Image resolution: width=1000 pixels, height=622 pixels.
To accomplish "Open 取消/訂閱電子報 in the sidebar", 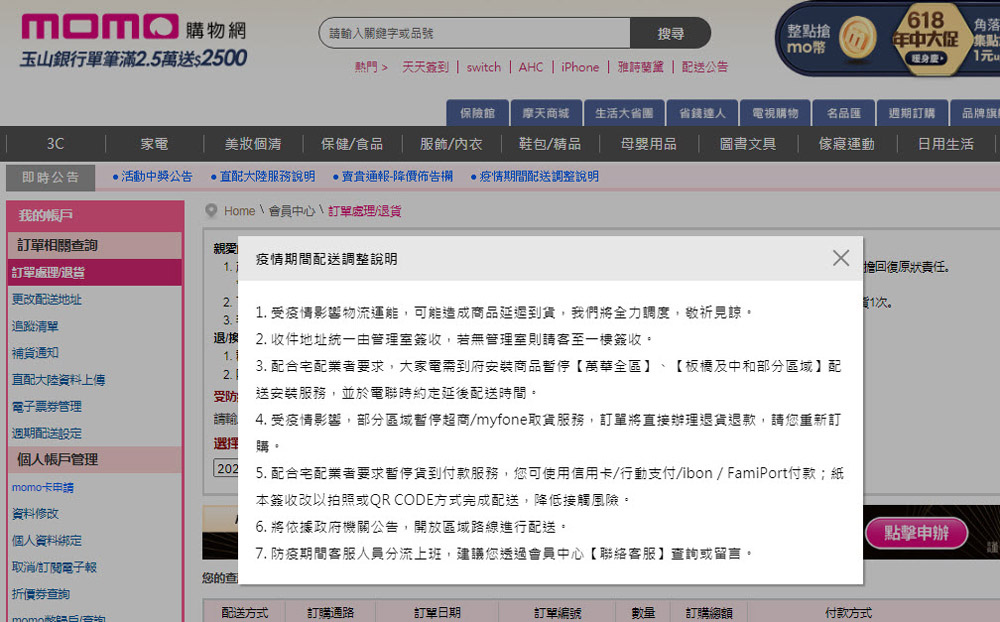I will [54, 567].
